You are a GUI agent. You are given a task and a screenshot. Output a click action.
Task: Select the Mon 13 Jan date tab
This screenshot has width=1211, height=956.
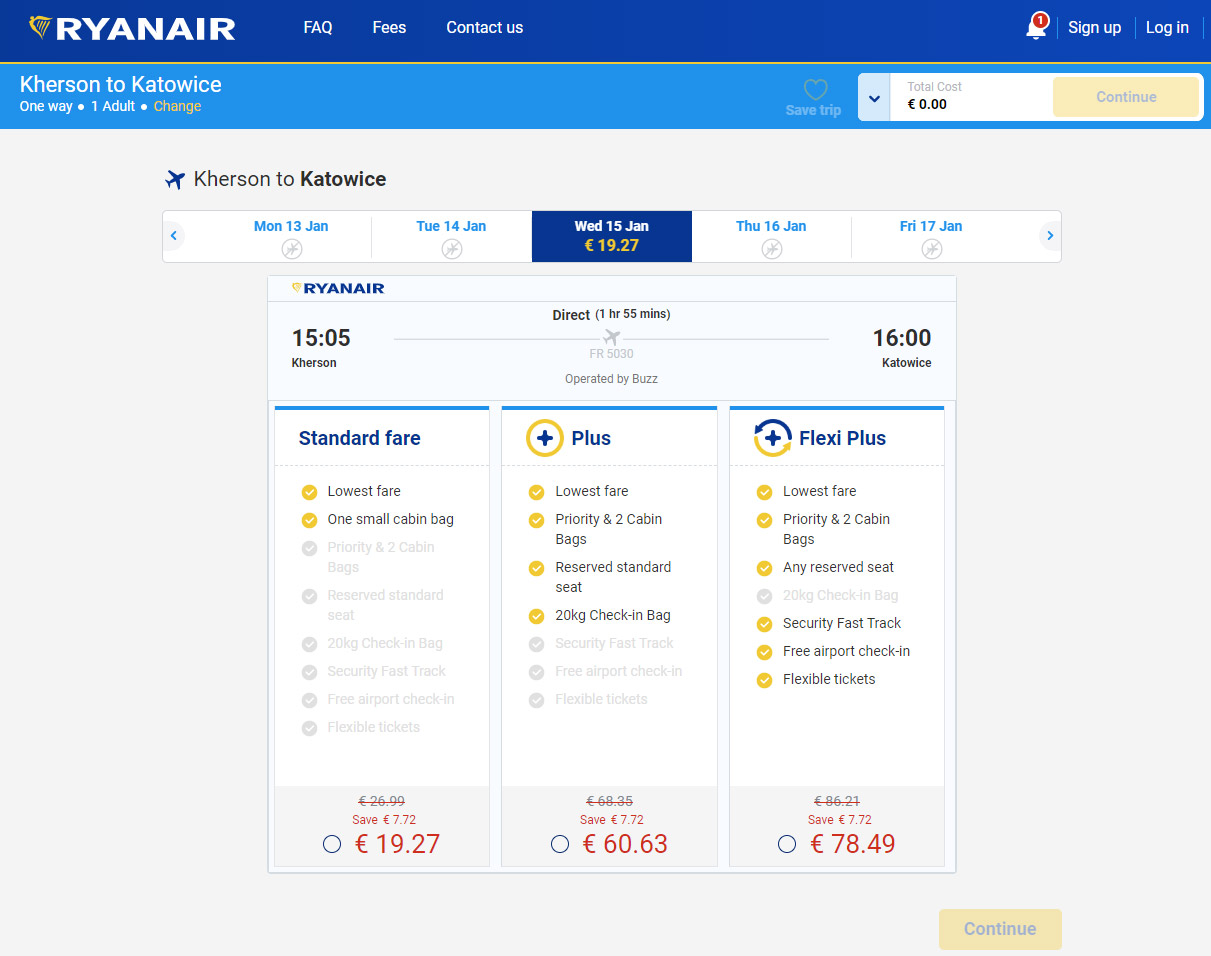(x=291, y=236)
